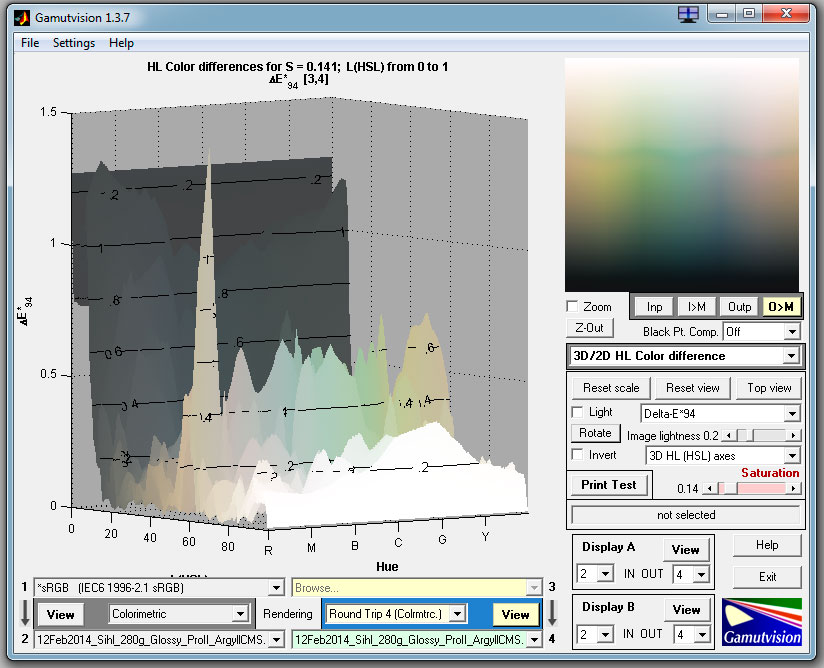The width and height of the screenshot is (824, 668).
Task: Click left arrow of Image lightness slider
Action: tap(729, 435)
